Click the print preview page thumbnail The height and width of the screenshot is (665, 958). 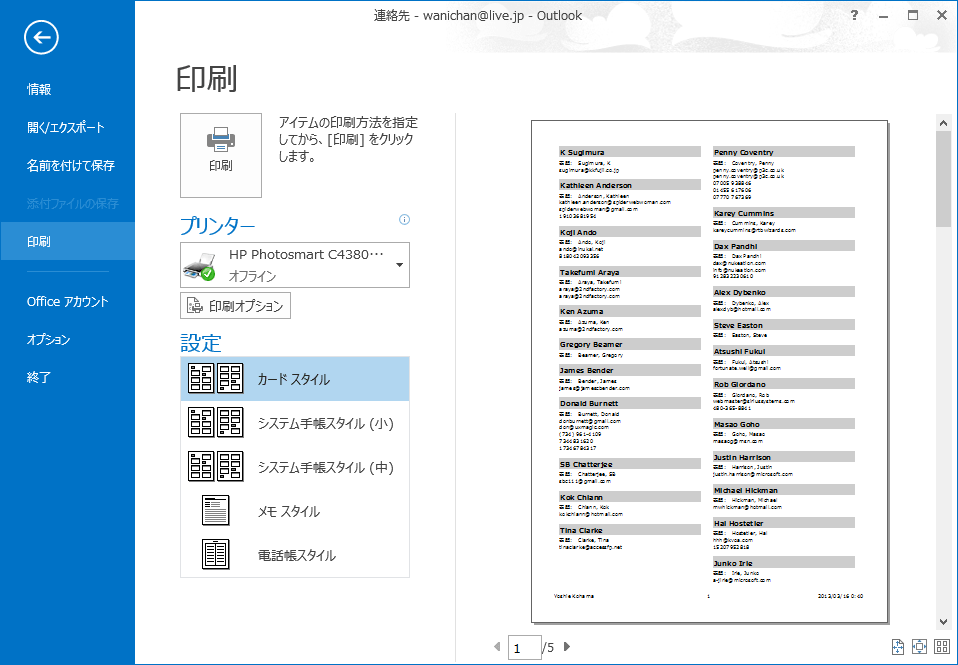pyautogui.click(x=709, y=372)
